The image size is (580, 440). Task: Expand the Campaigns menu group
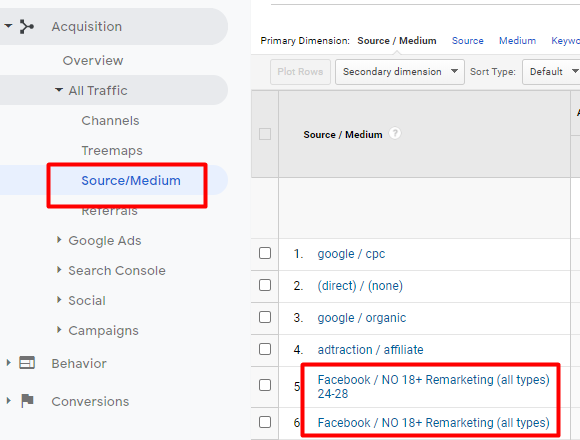pyautogui.click(x=59, y=330)
